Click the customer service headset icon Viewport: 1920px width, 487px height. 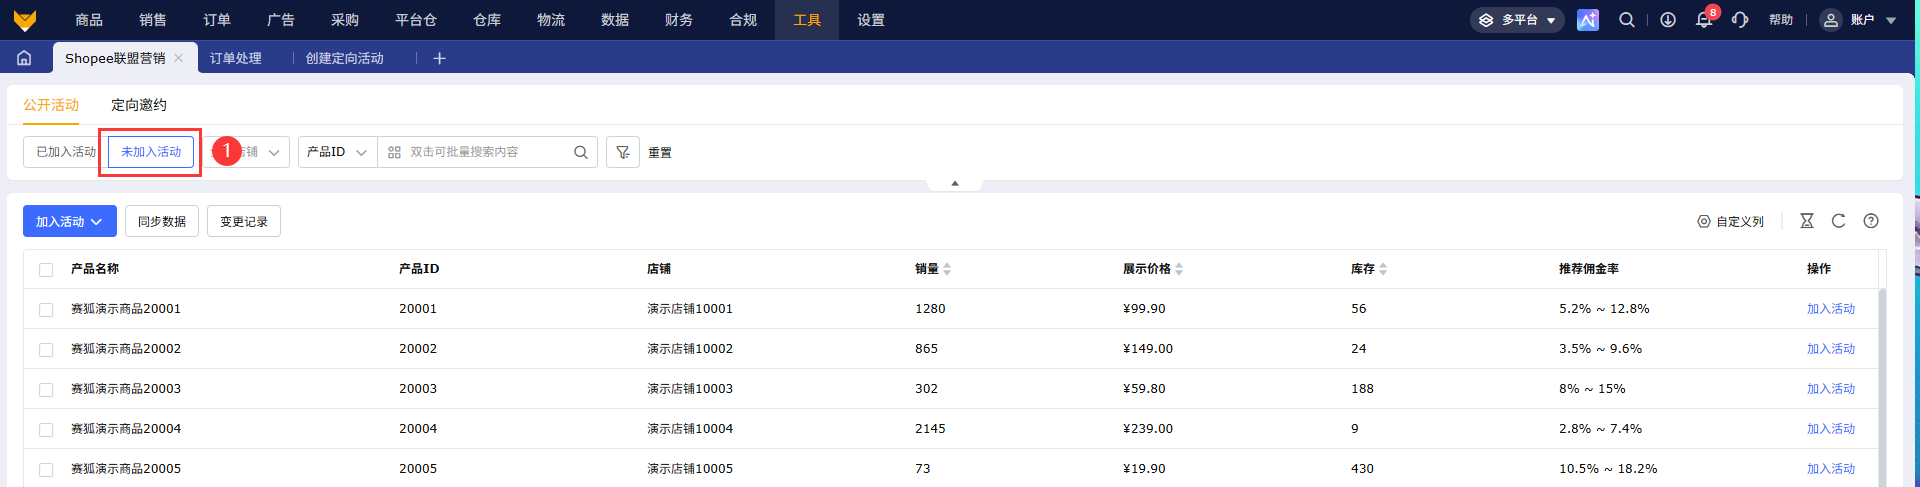pyautogui.click(x=1740, y=20)
